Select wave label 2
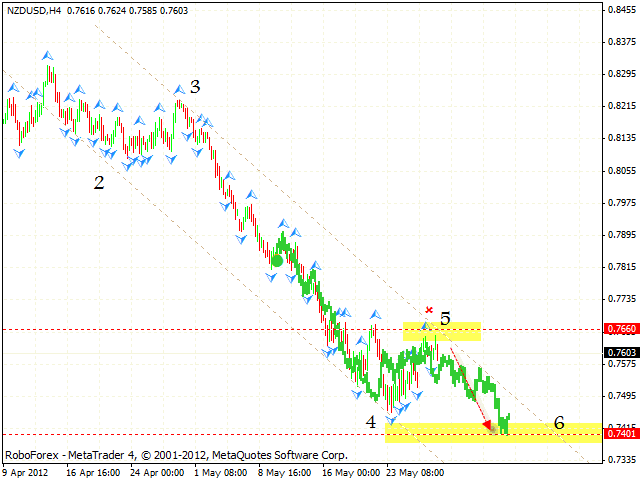Screen dimensions: 640x480 98,182
